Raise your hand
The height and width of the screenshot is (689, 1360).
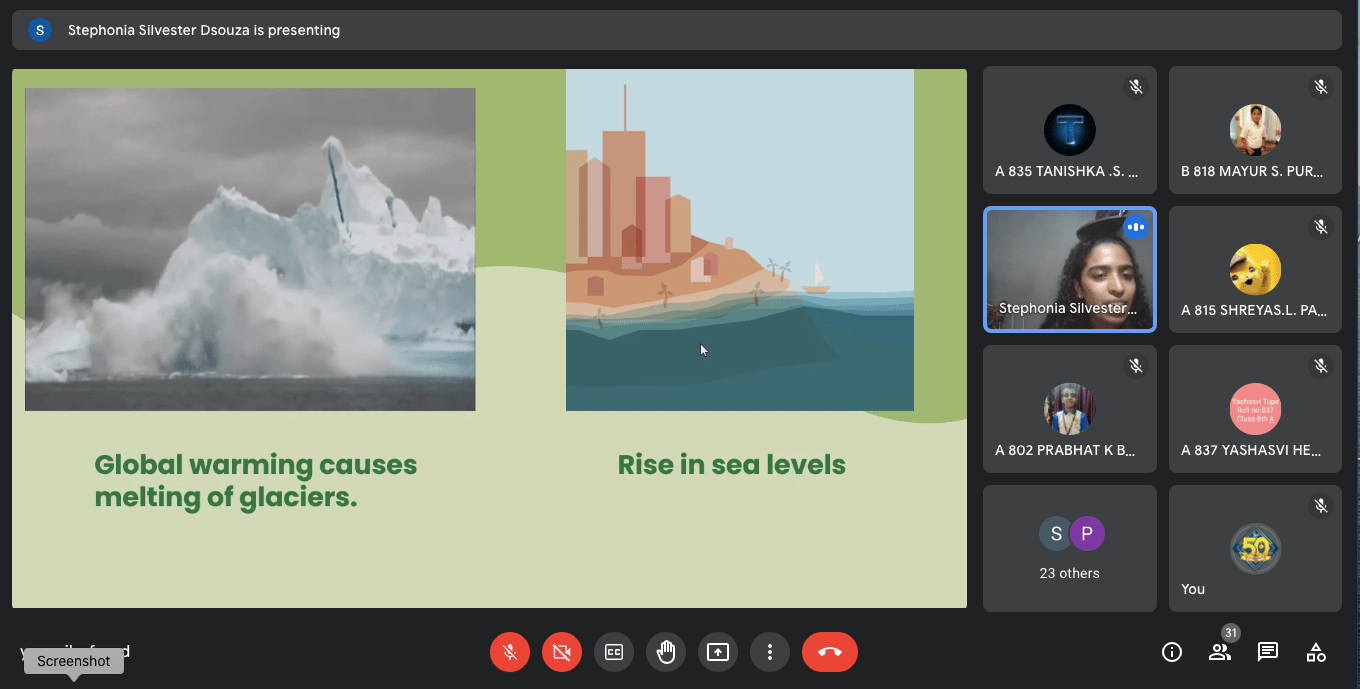click(x=666, y=652)
